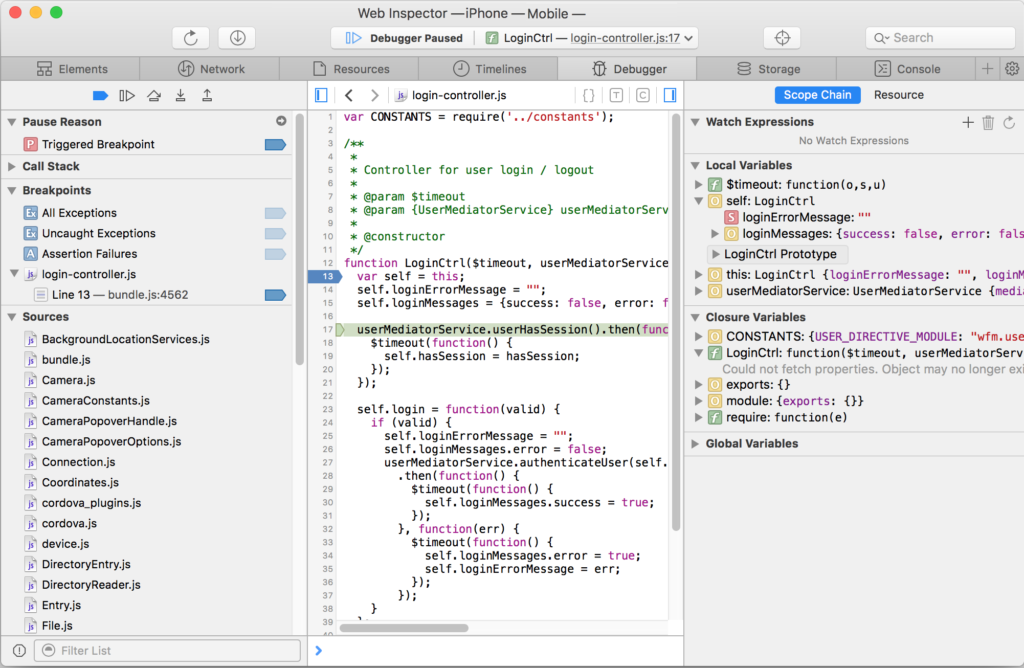Expand the Global Variables section

(695, 444)
